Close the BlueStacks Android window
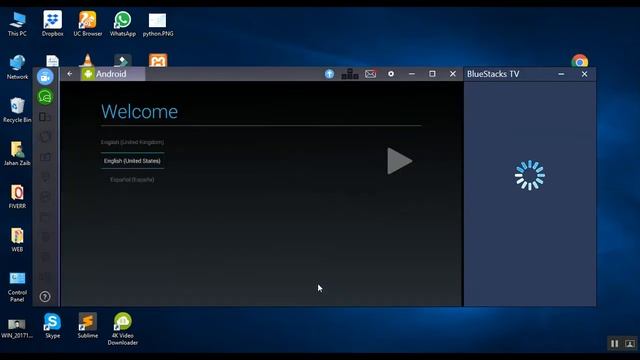 pos(453,74)
